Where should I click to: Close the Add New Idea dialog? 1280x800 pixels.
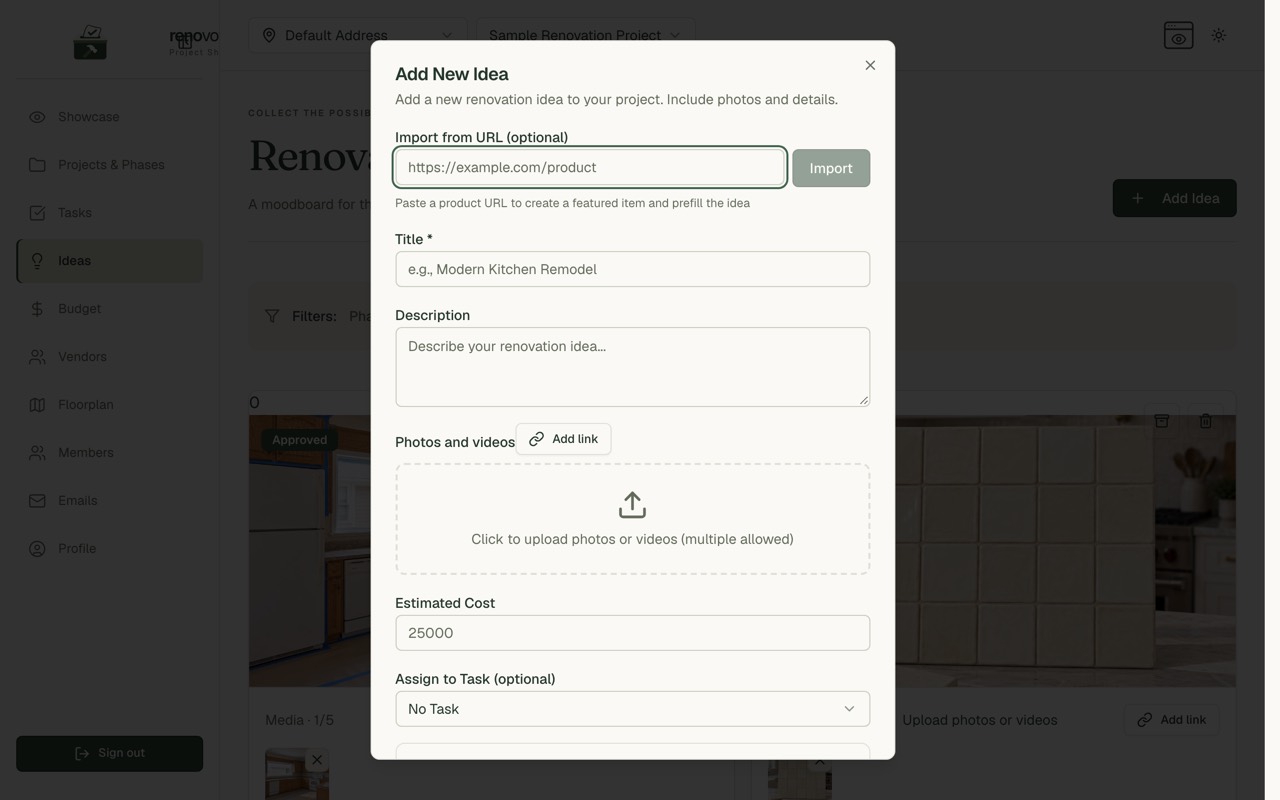coord(870,65)
